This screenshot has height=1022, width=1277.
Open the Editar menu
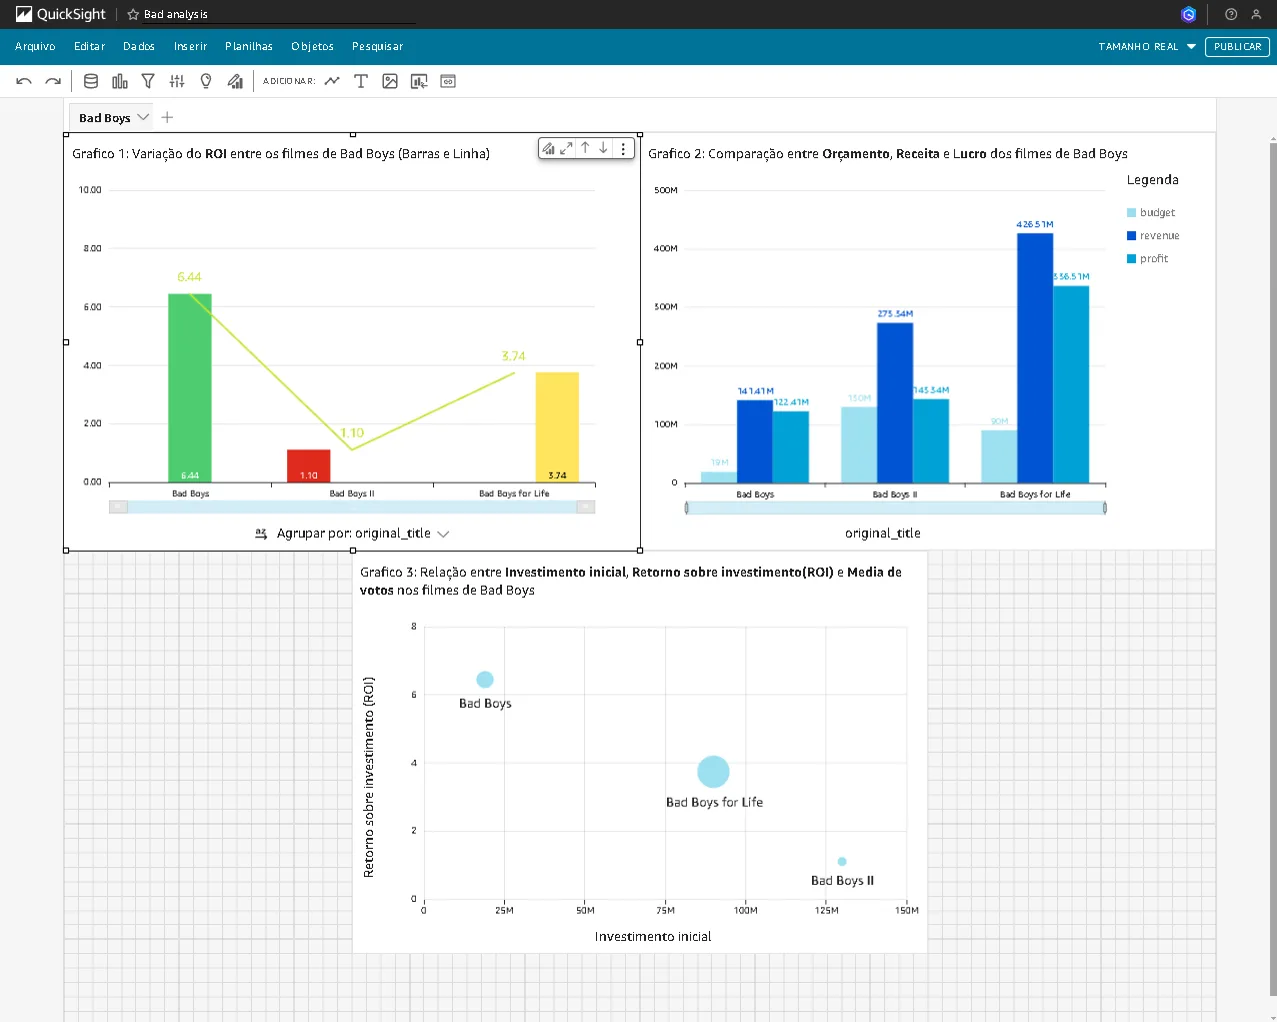89,46
